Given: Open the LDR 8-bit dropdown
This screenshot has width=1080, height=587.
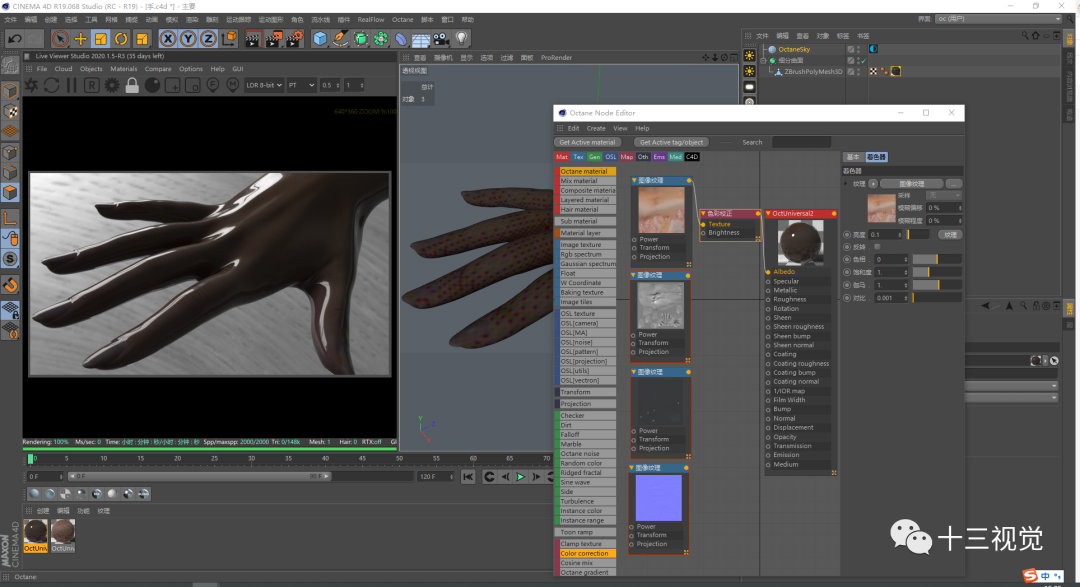Looking at the screenshot, I should 264,85.
